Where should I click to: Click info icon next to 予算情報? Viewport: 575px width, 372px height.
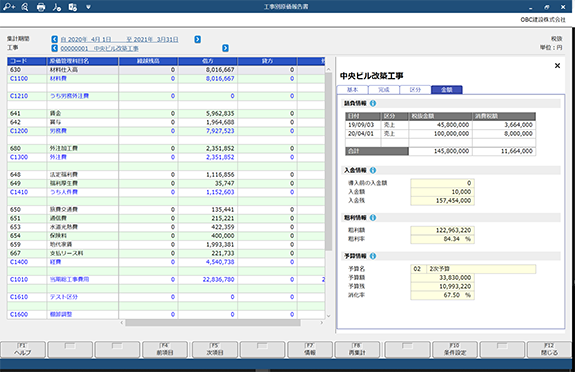click(373, 256)
